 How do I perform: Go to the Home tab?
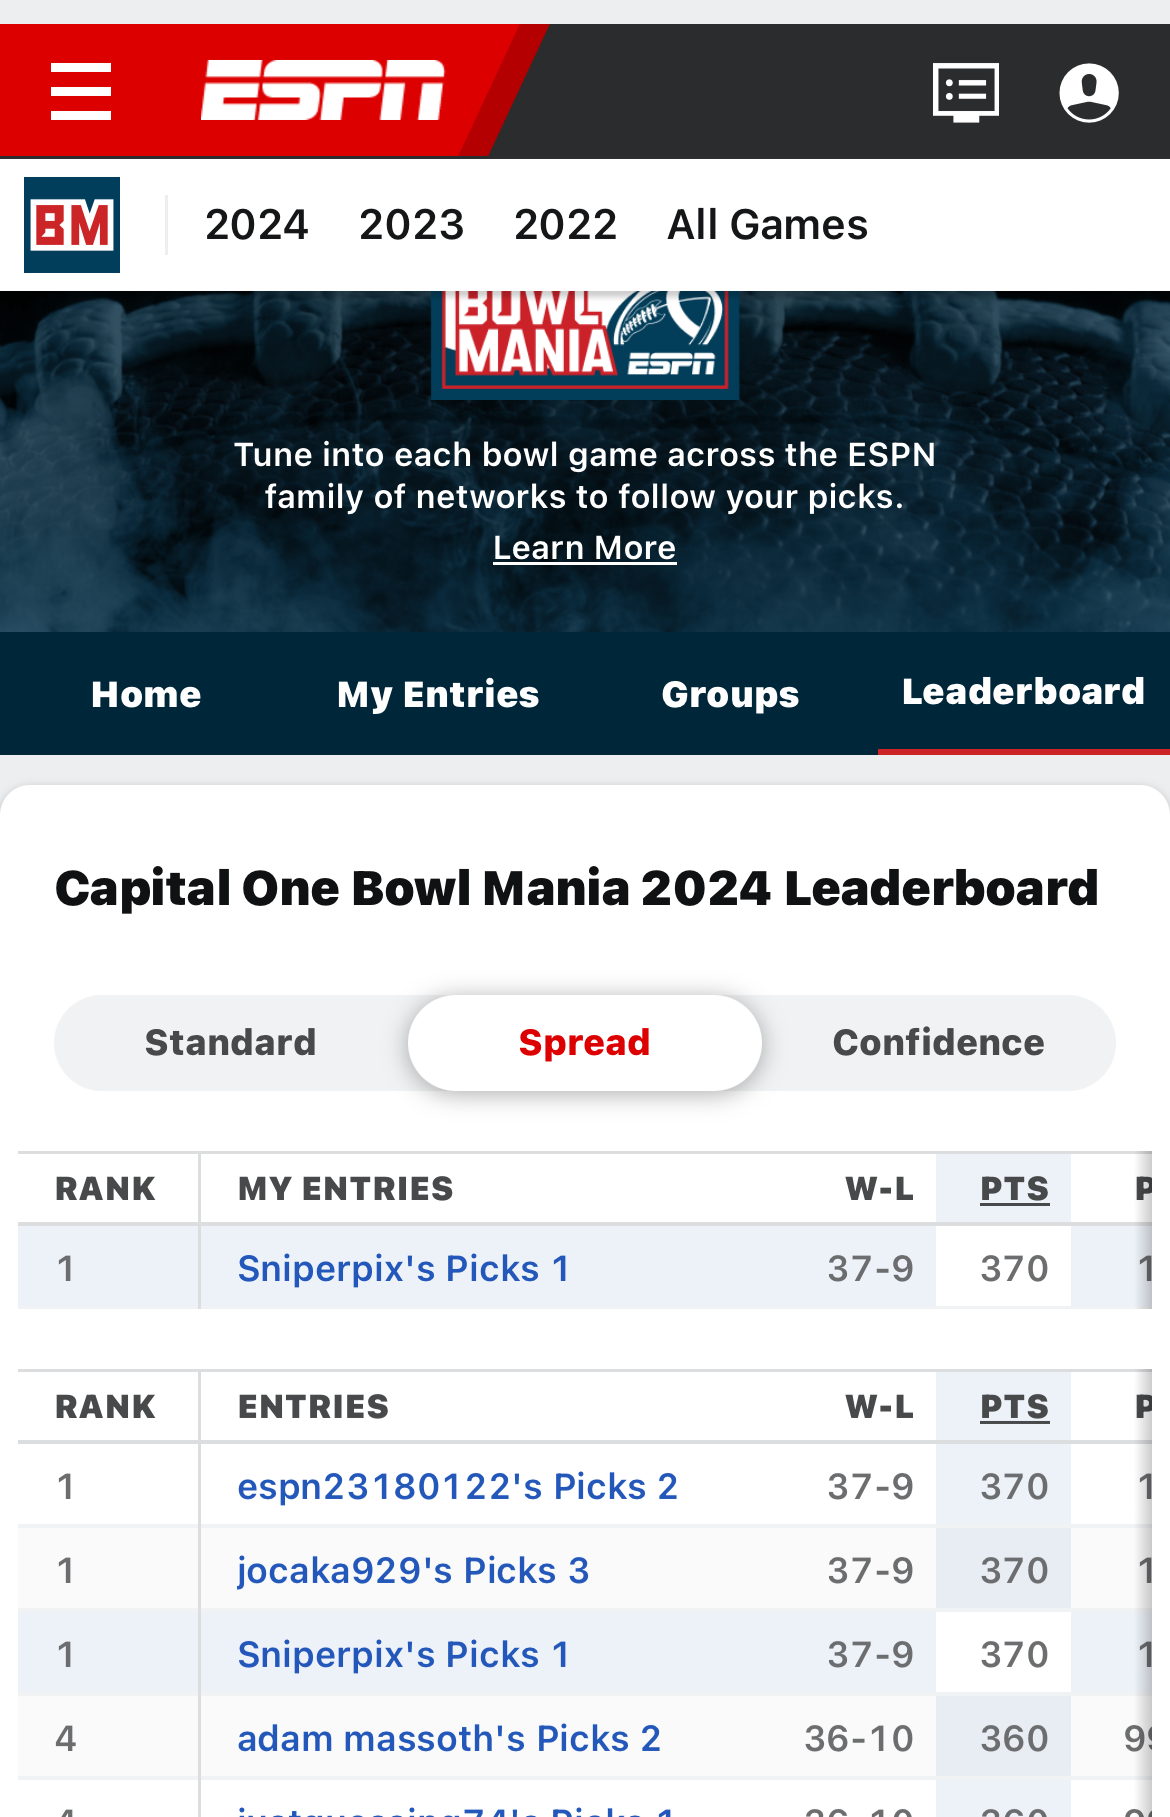click(146, 695)
